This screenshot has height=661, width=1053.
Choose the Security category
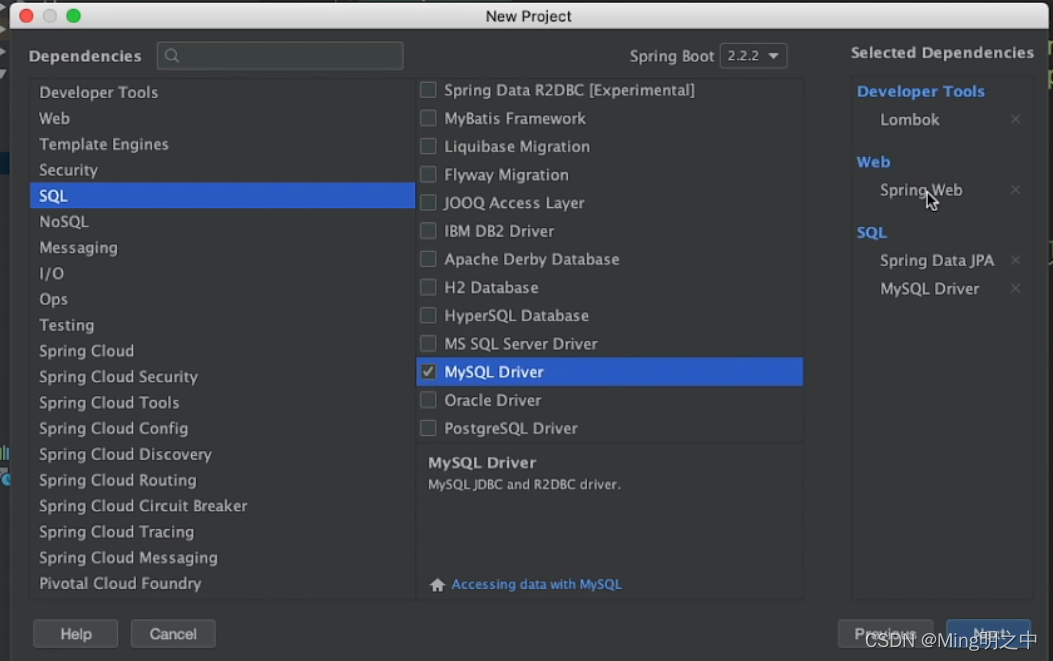tap(222, 170)
